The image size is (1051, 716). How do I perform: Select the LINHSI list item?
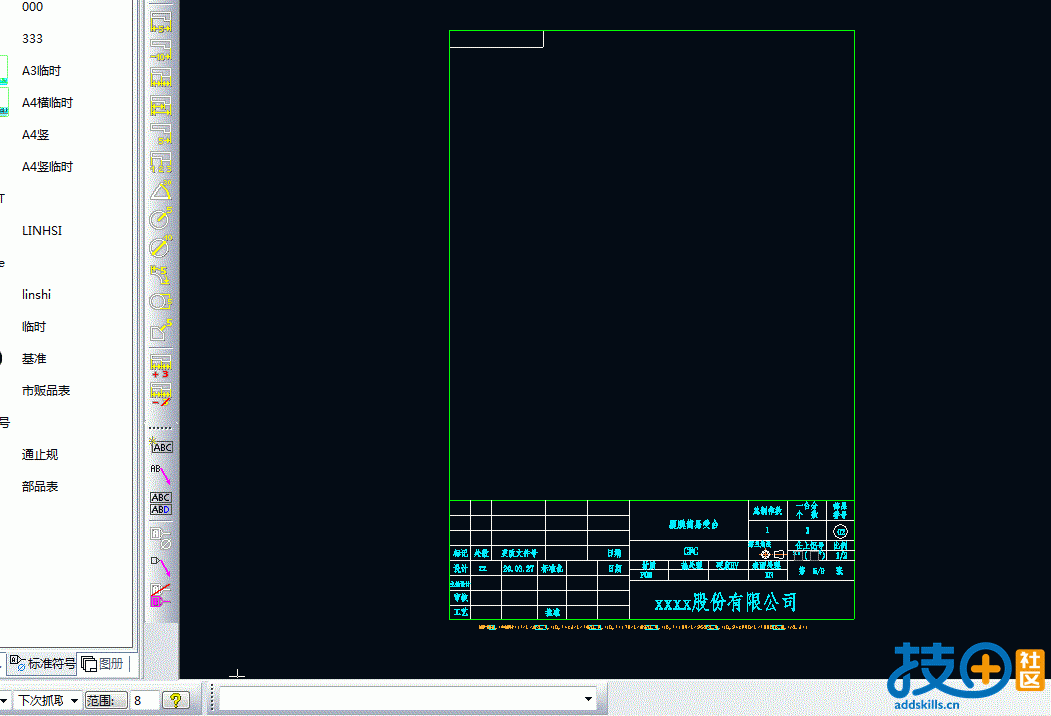[42, 231]
